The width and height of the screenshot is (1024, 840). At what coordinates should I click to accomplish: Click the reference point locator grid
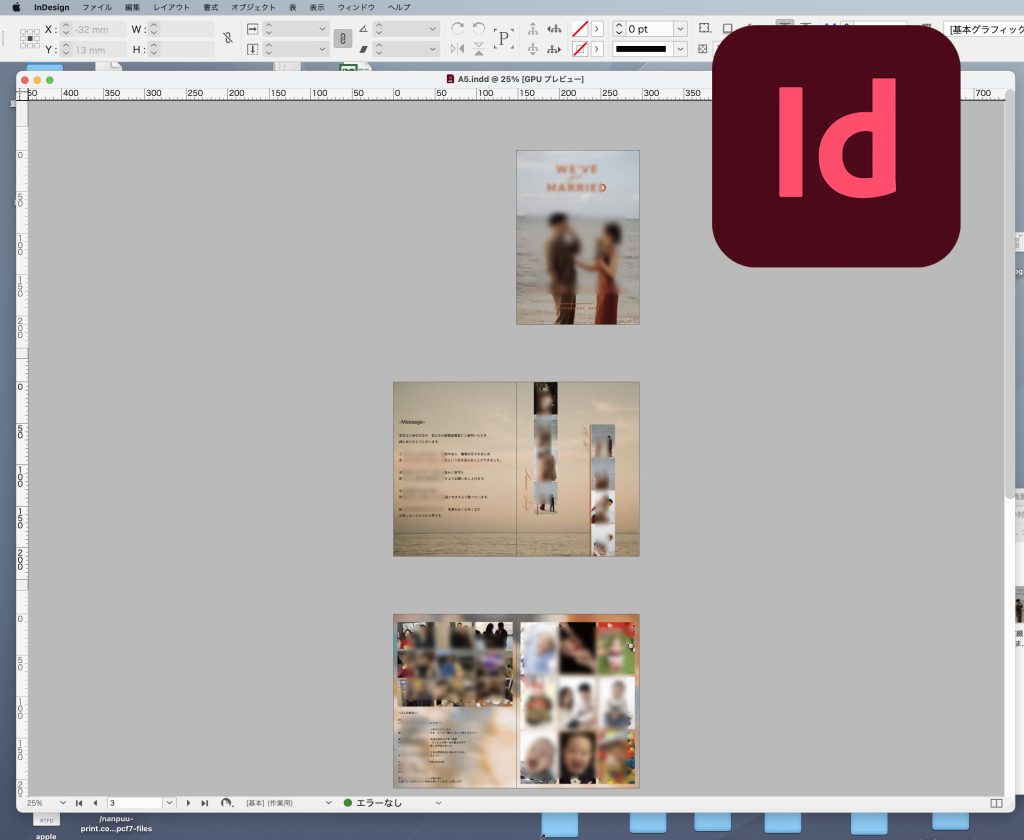(30, 39)
